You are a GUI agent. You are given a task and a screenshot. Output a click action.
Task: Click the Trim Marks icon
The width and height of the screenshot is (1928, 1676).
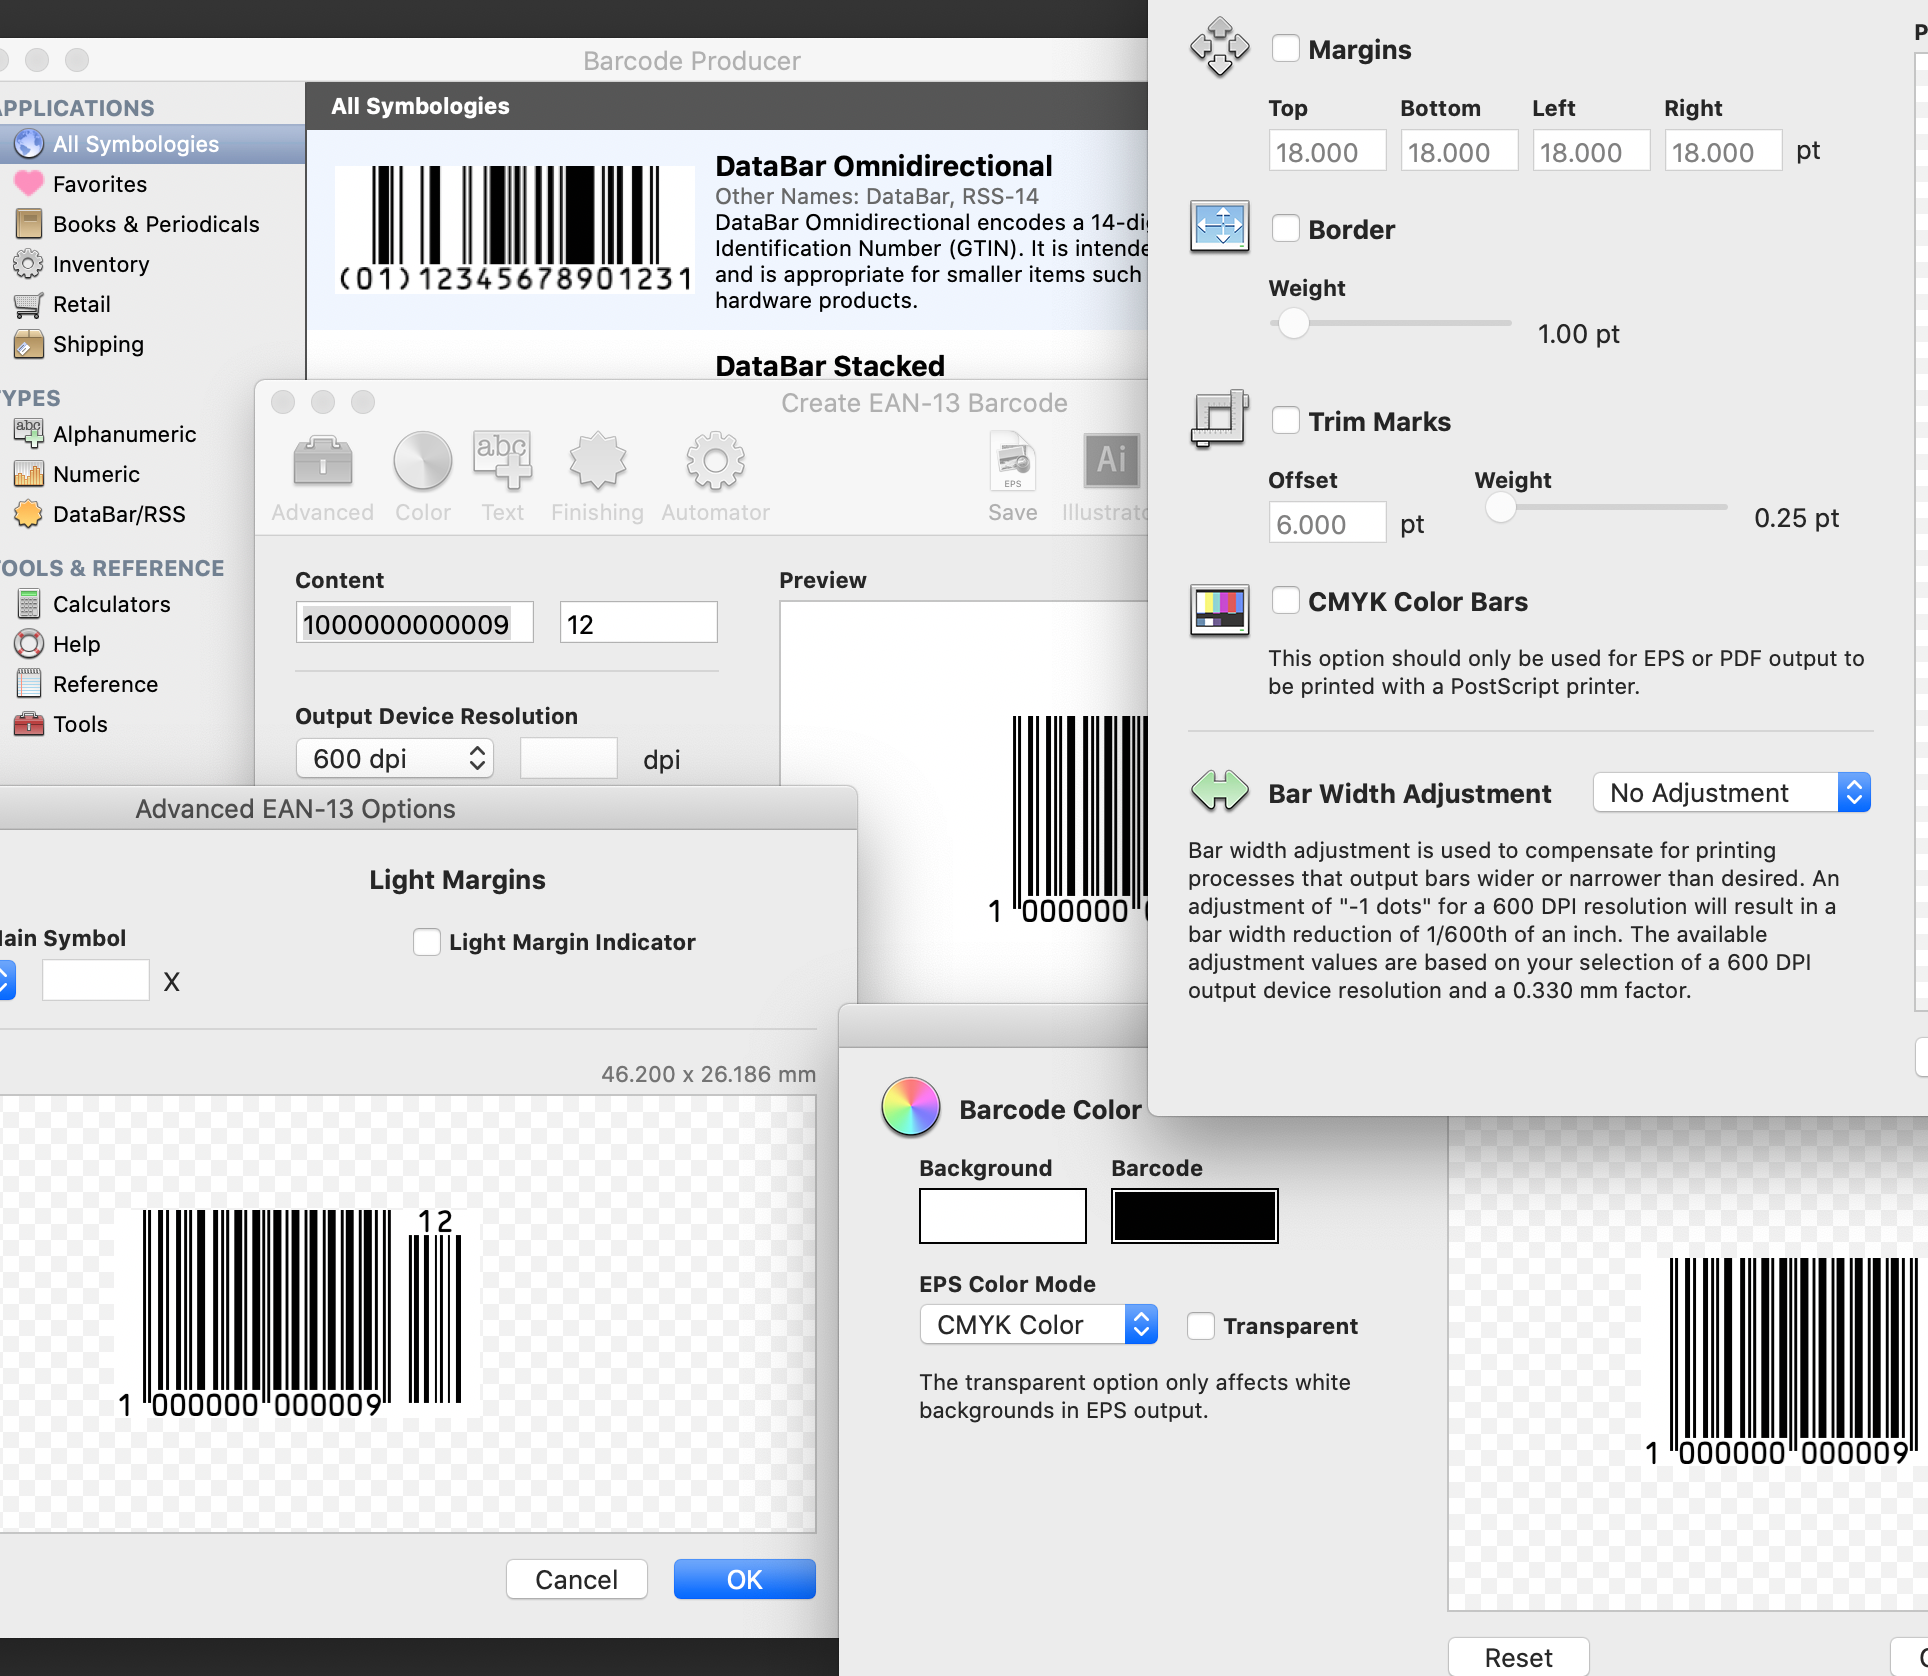tap(1219, 418)
